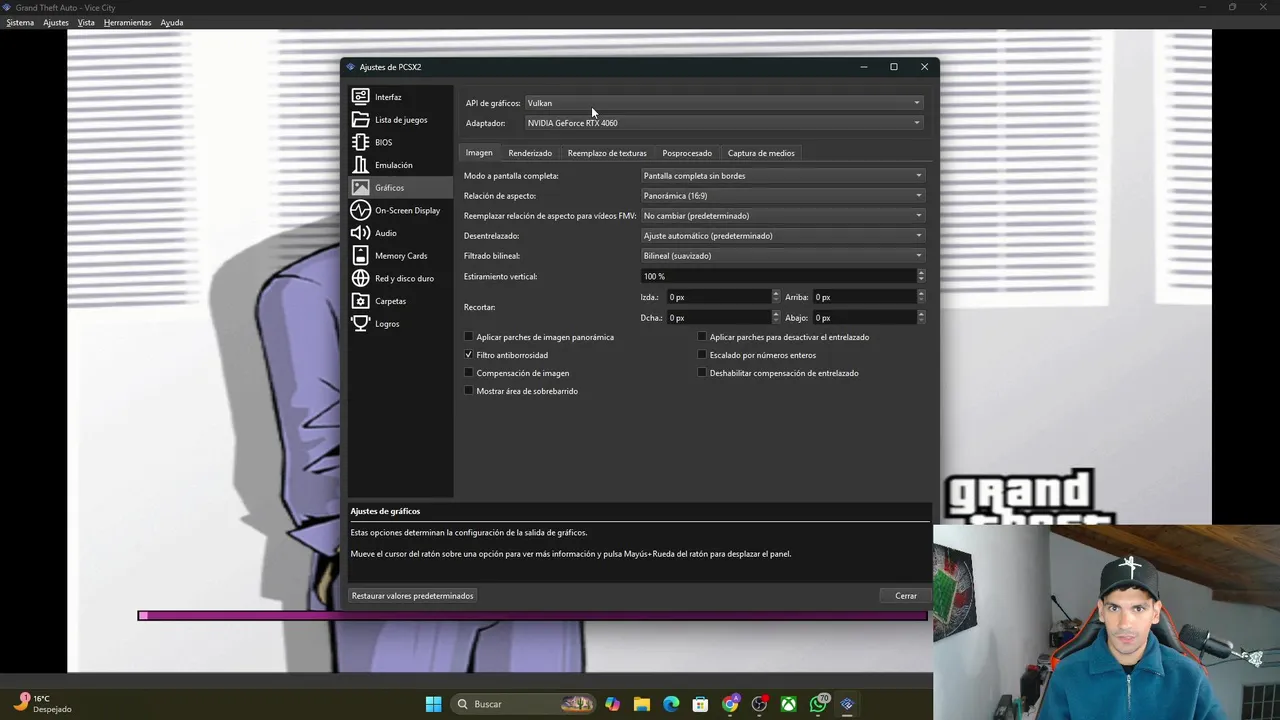Open the Emulación settings icon

pyautogui.click(x=360, y=165)
